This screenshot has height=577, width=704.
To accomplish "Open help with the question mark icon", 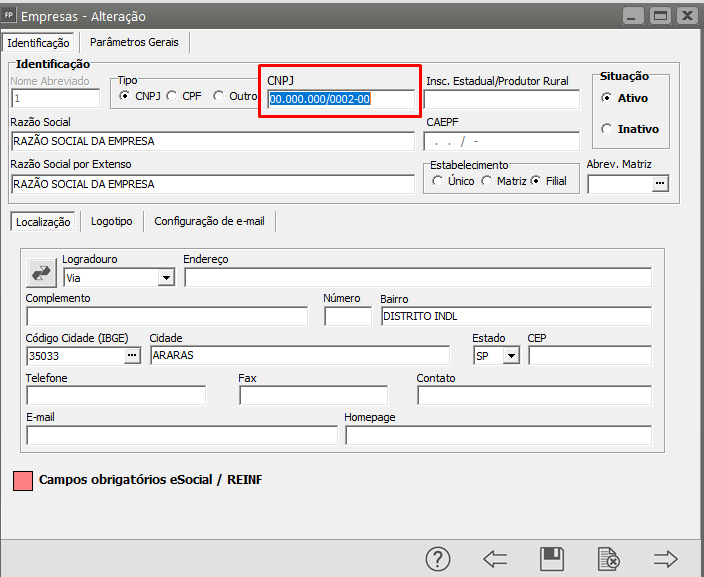I will tap(438, 559).
